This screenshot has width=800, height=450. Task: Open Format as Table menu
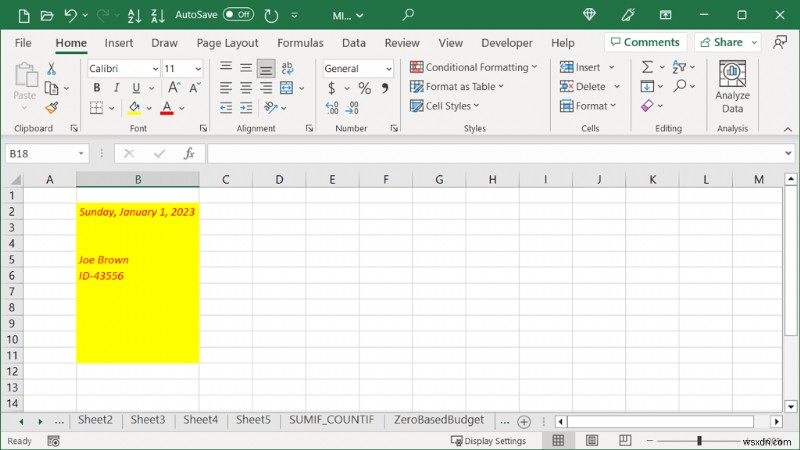tap(457, 86)
